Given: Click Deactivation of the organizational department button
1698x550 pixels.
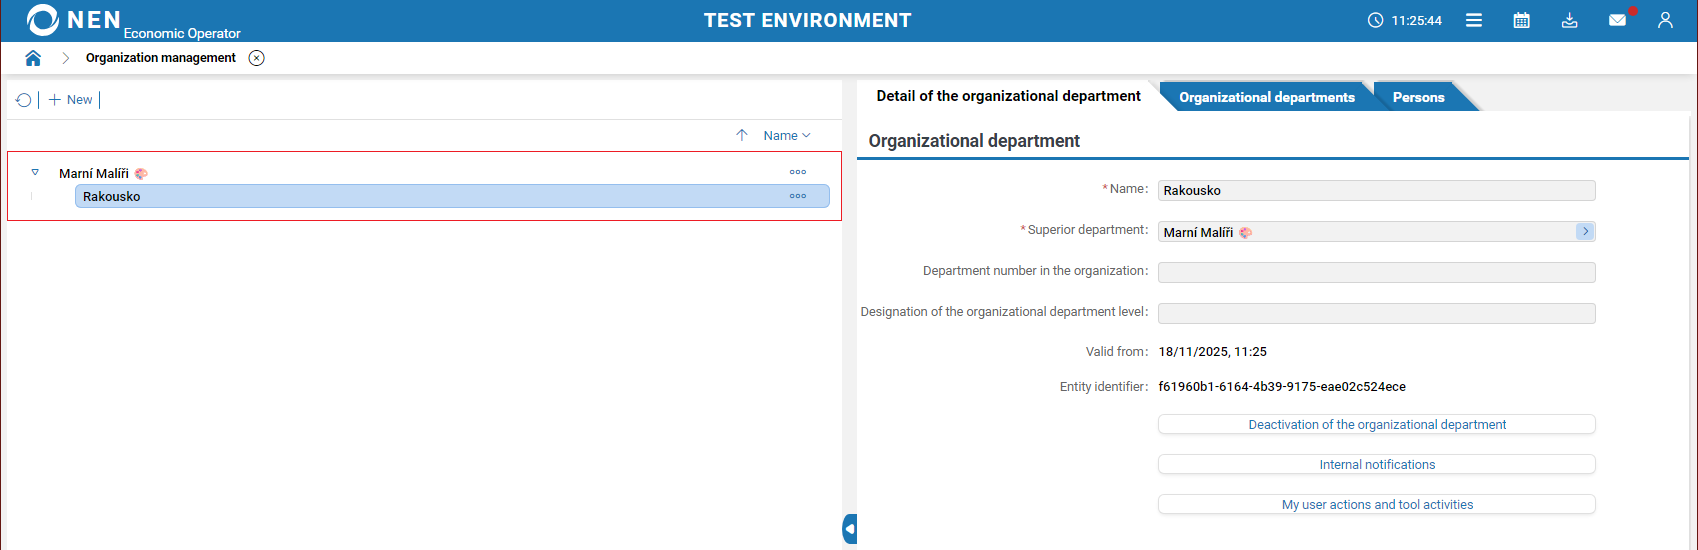Looking at the screenshot, I should (x=1376, y=424).
